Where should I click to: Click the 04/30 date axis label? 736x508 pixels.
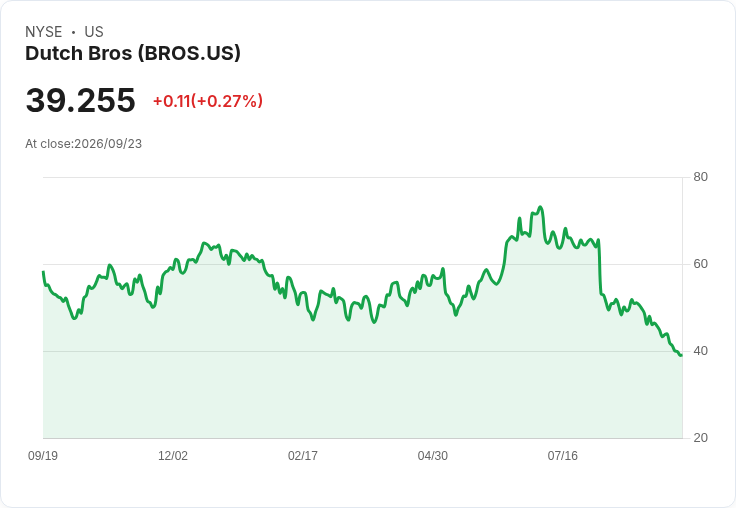click(x=433, y=456)
